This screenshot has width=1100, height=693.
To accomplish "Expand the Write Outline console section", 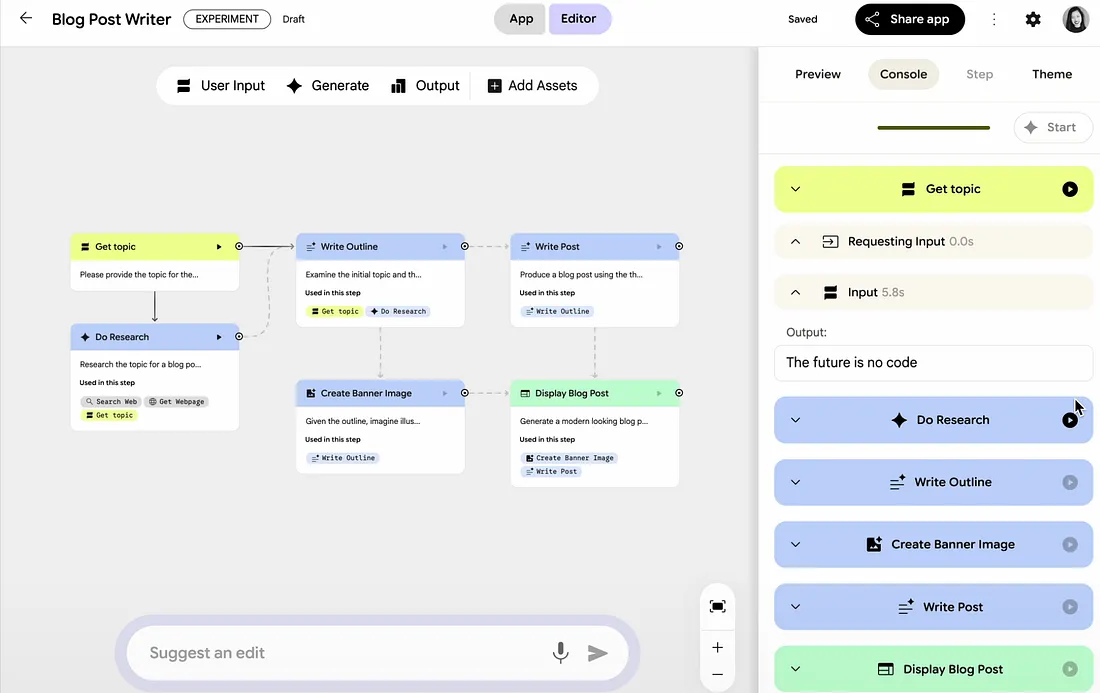I will point(796,482).
